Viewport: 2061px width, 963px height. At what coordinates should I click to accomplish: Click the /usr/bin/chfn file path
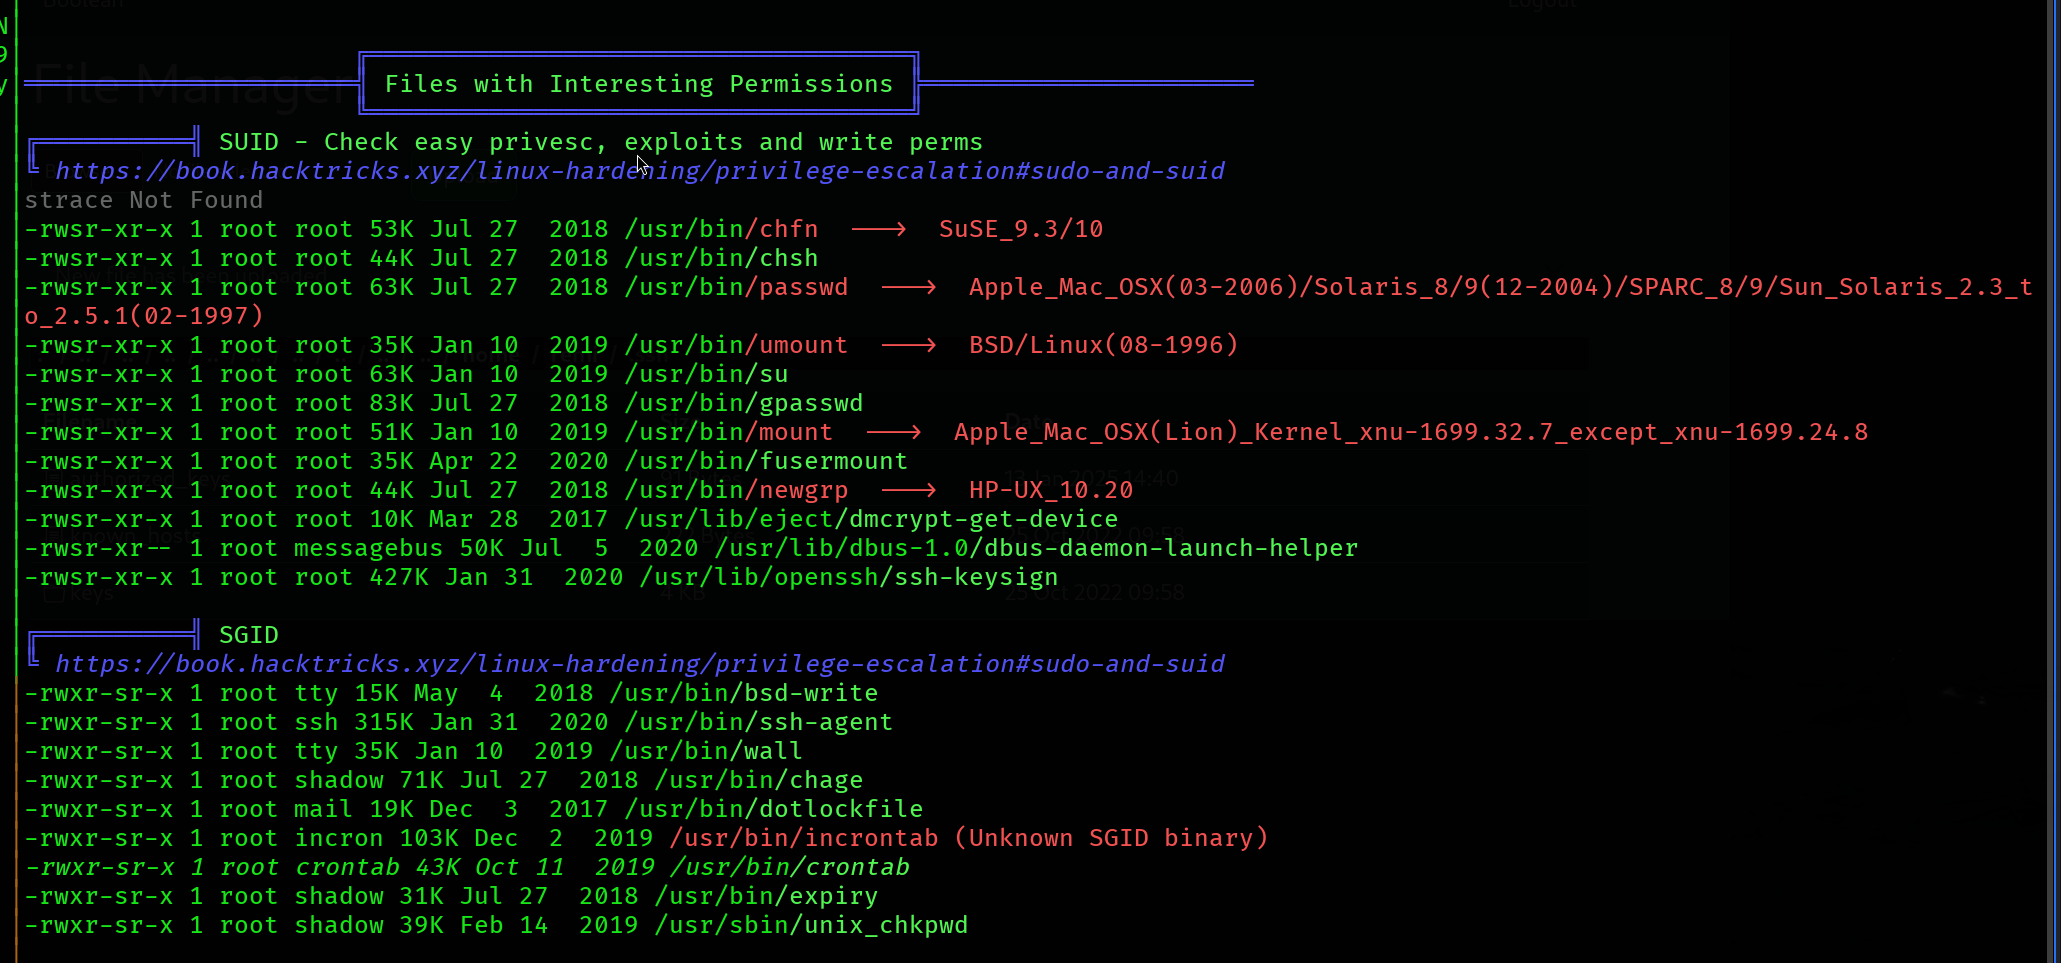point(720,229)
